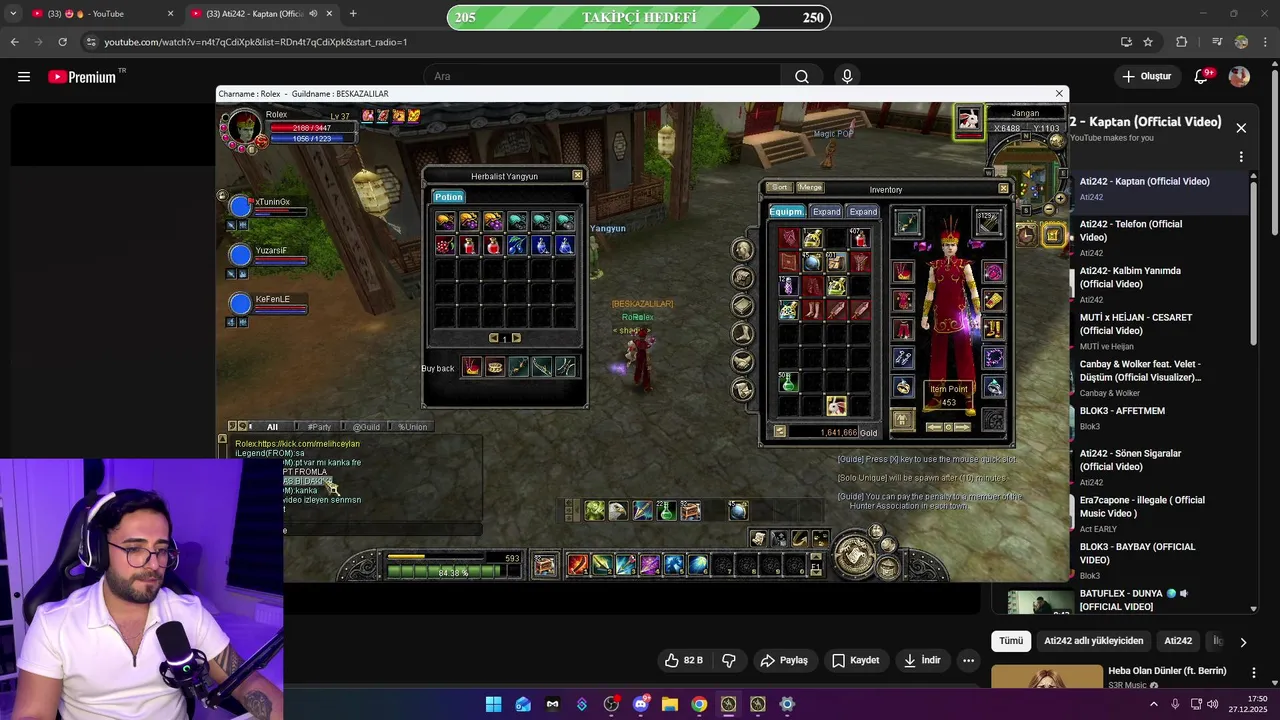Click the İndir download button
The width and height of the screenshot is (1280, 720).
pyautogui.click(x=922, y=660)
